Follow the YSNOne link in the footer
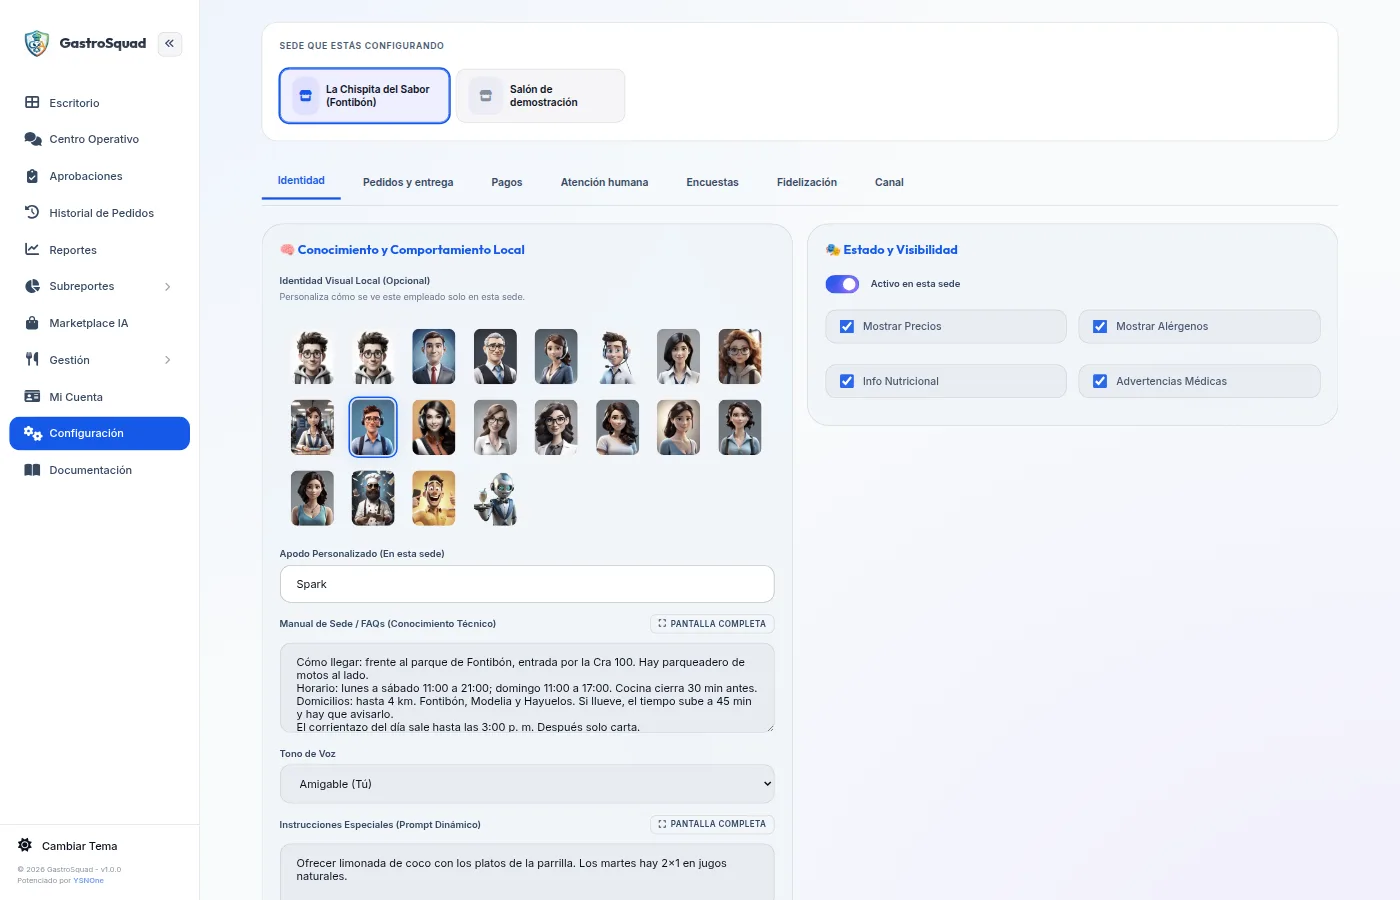The image size is (1400, 900). tap(88, 881)
